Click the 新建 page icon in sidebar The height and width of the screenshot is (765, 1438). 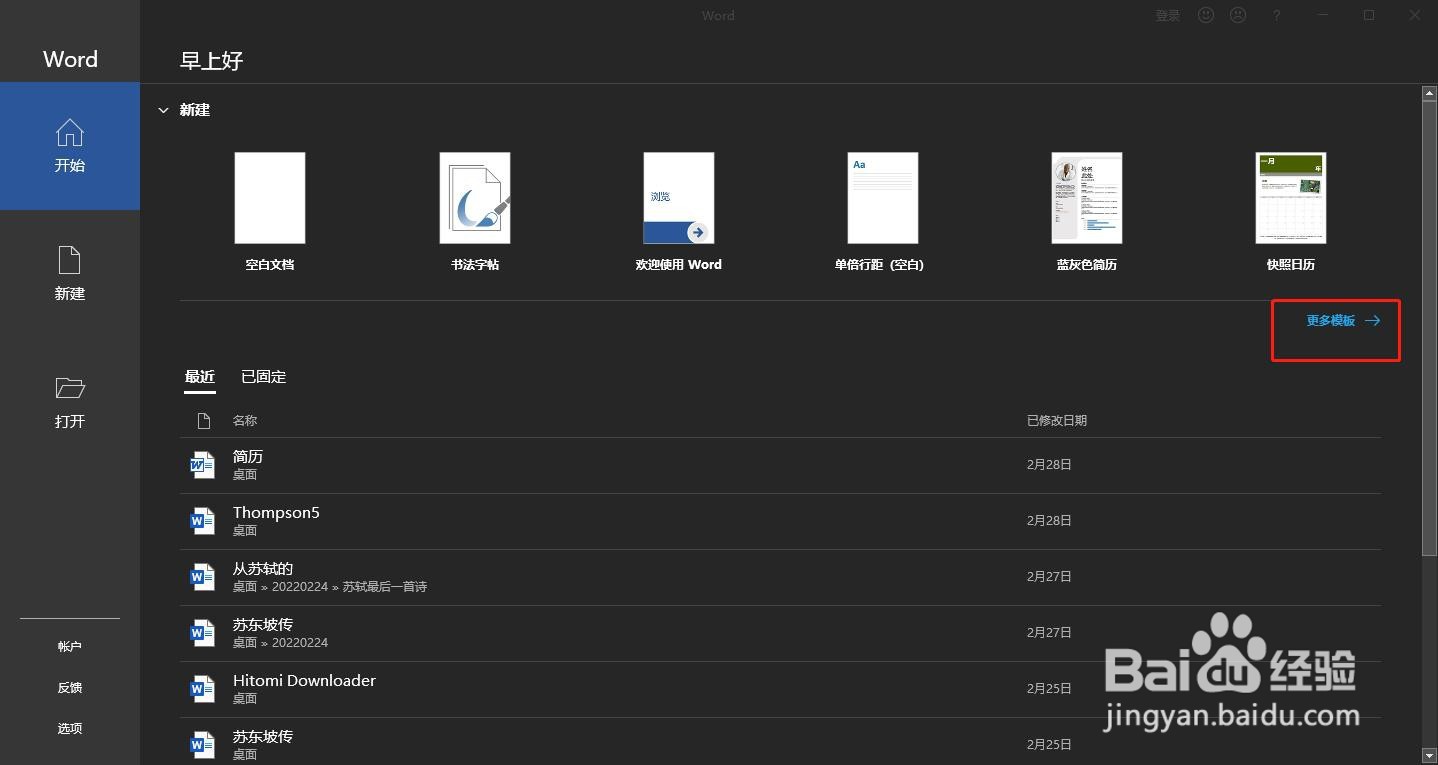click(70, 260)
